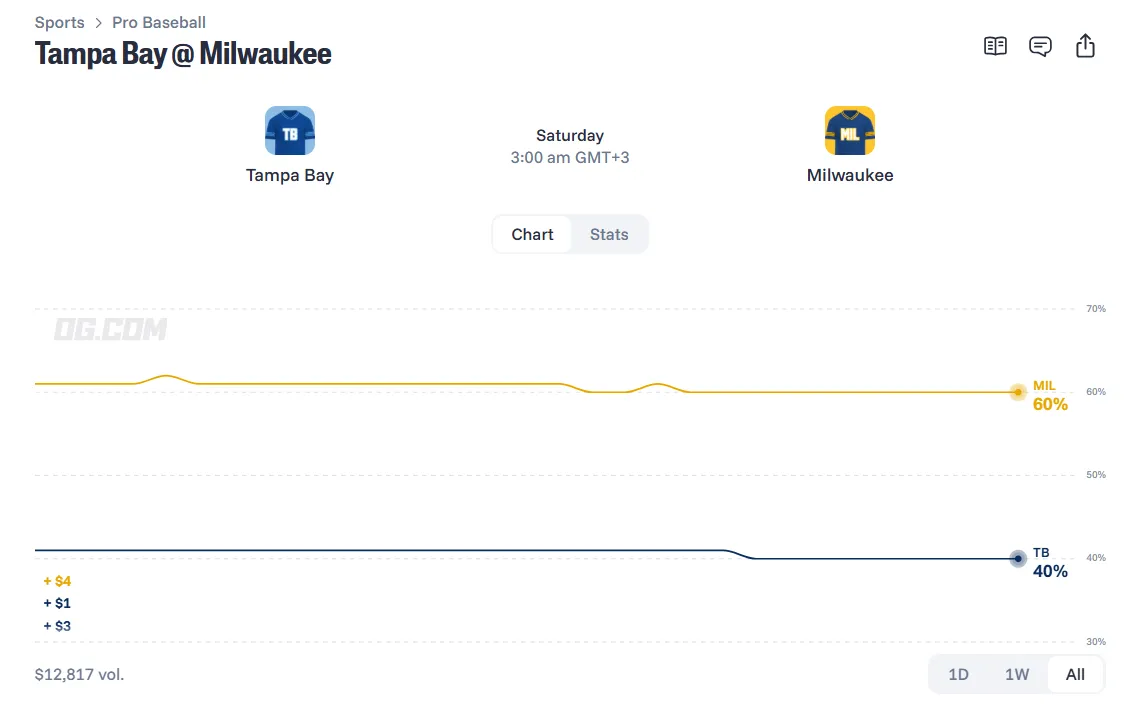Switch to the Chart view
Image resolution: width=1142 pixels, height=727 pixels.
tap(532, 235)
